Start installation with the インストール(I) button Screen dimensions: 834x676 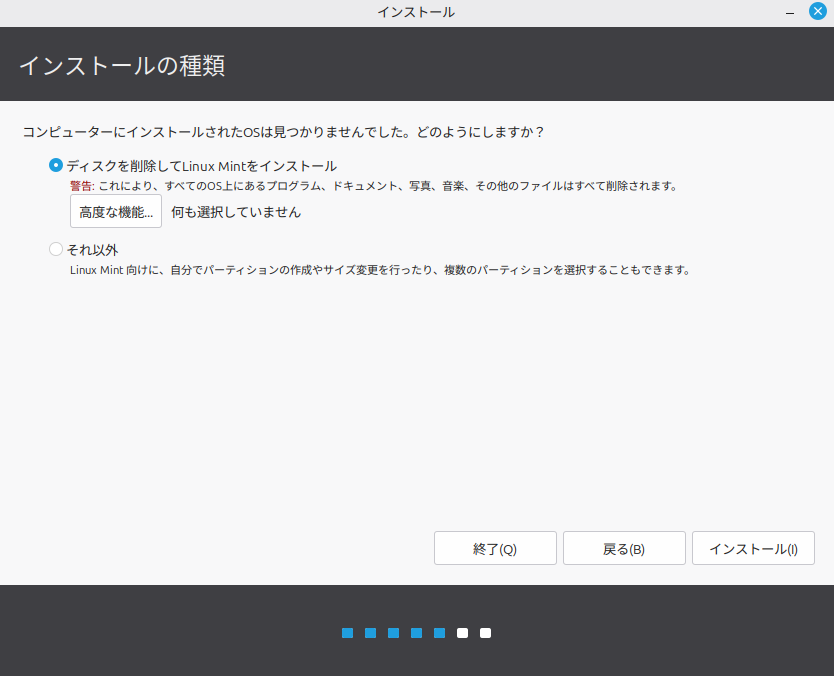tap(753, 549)
